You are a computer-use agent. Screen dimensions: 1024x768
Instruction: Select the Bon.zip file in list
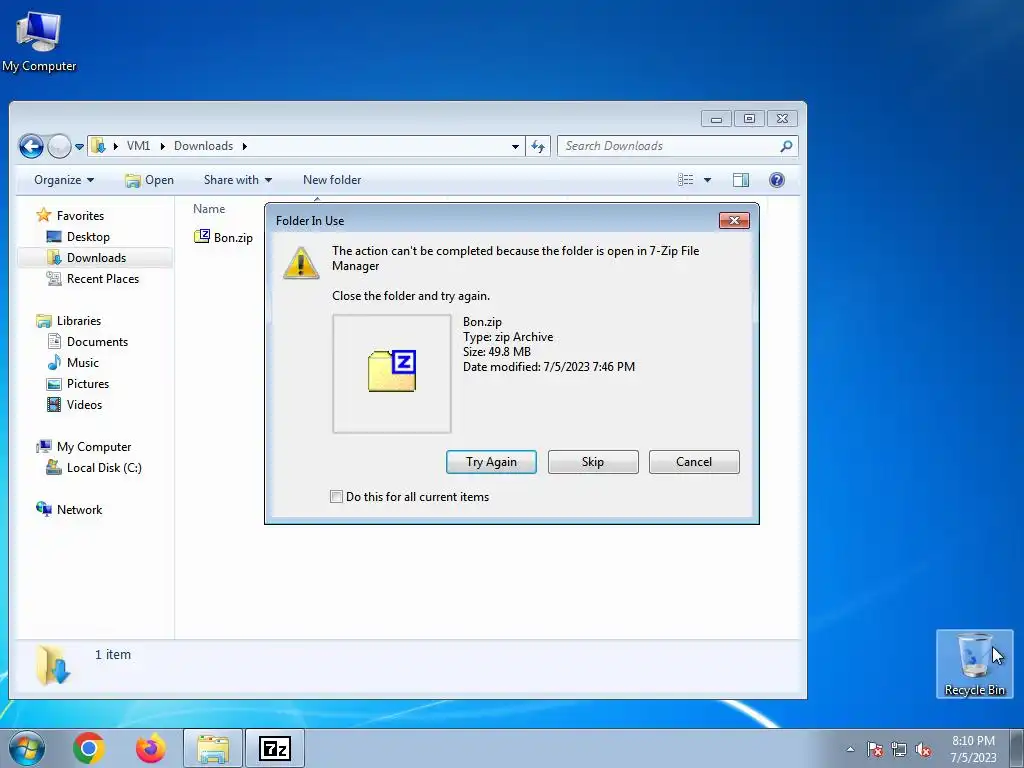tap(224, 237)
